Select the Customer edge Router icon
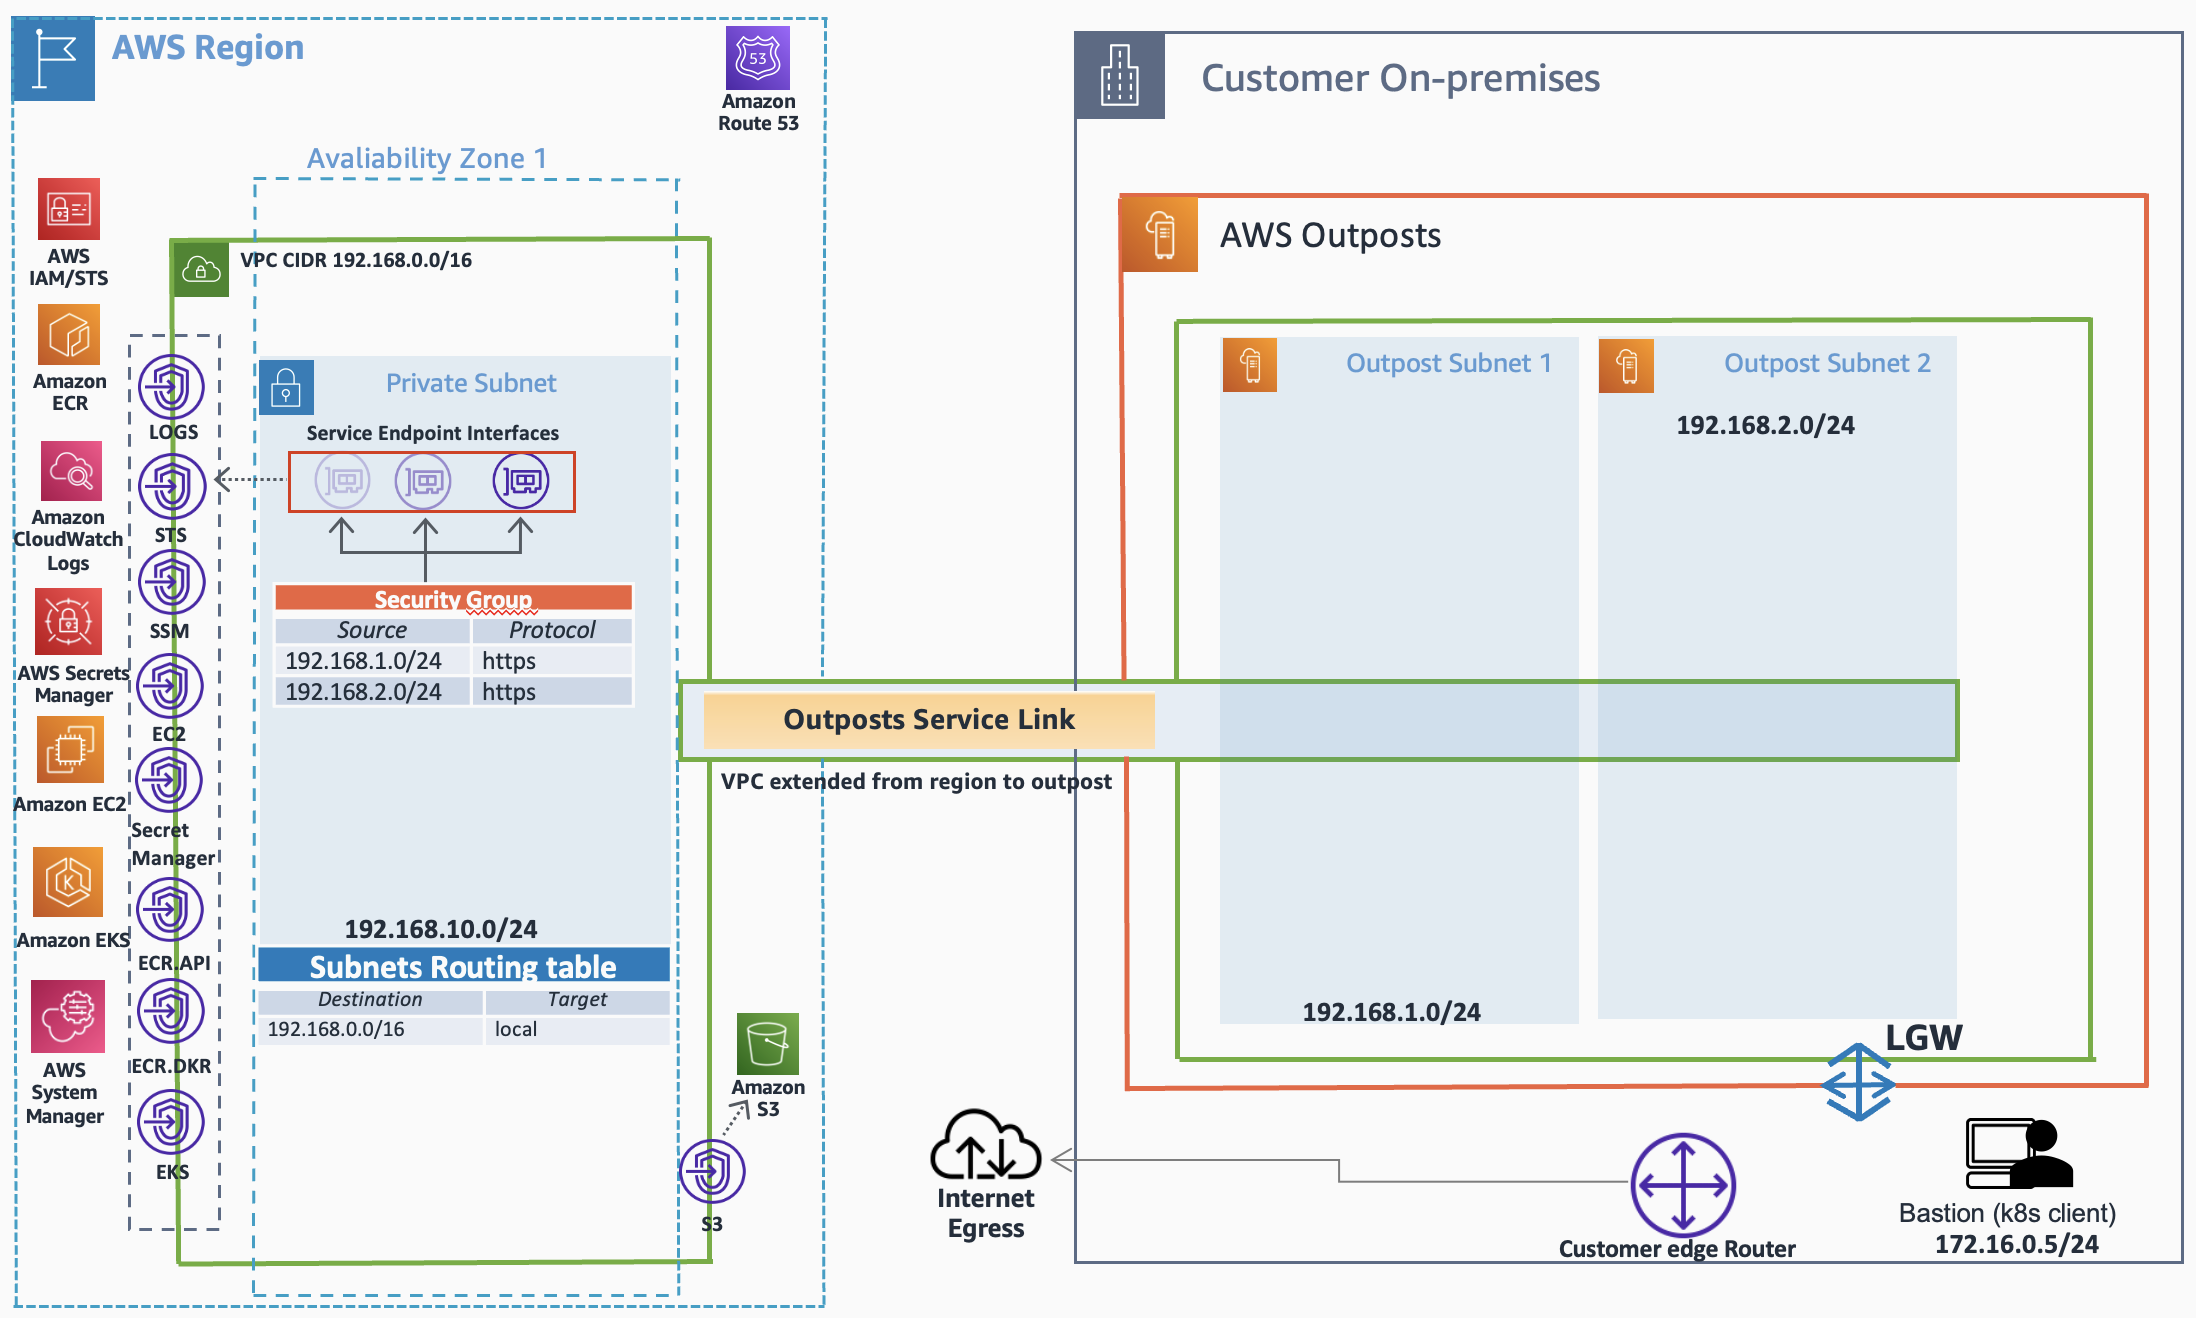This screenshot has height=1318, width=2196. 1683,1185
